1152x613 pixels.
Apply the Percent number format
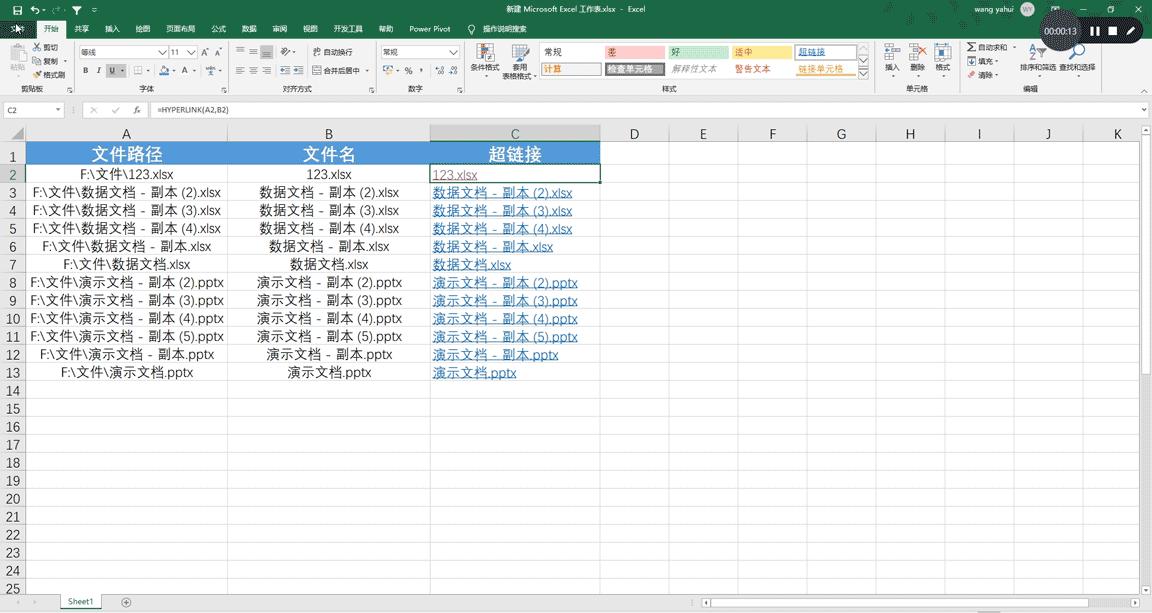(x=409, y=71)
